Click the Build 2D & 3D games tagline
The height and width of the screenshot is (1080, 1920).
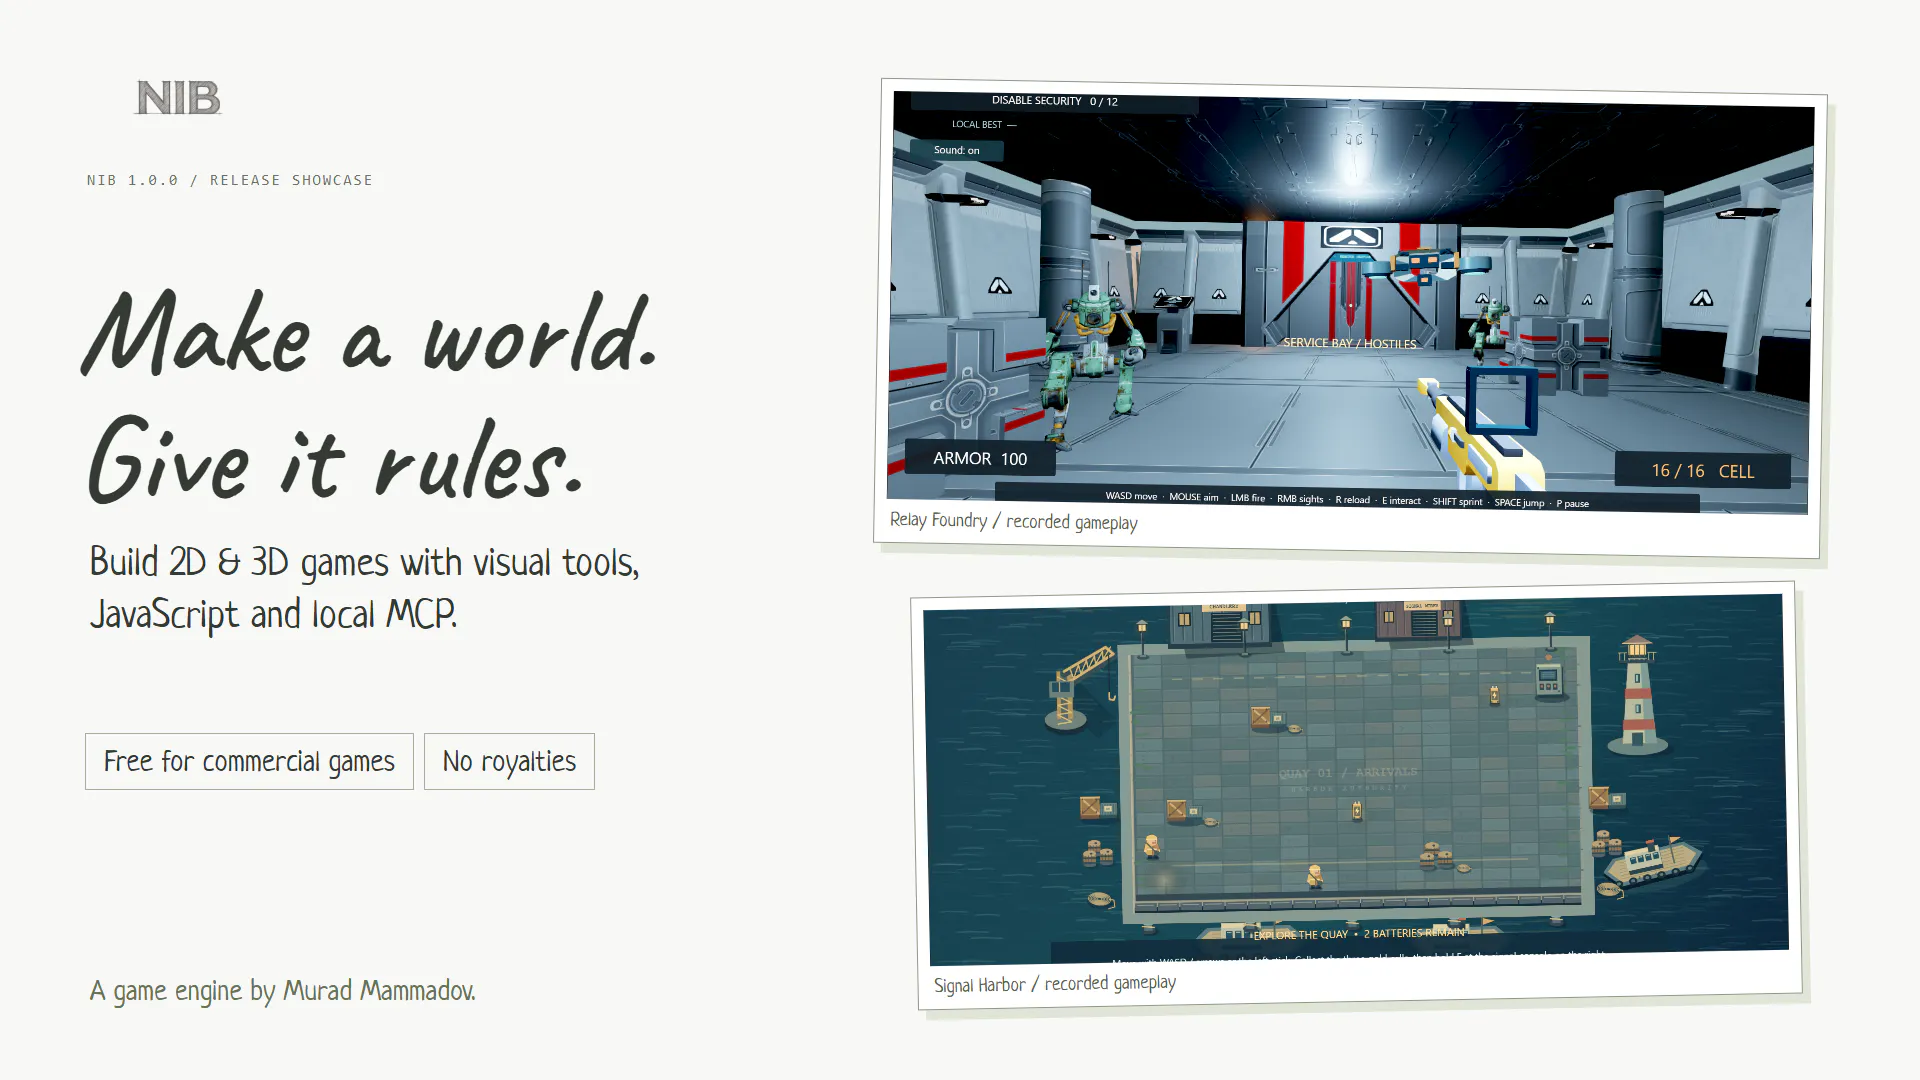coord(364,588)
